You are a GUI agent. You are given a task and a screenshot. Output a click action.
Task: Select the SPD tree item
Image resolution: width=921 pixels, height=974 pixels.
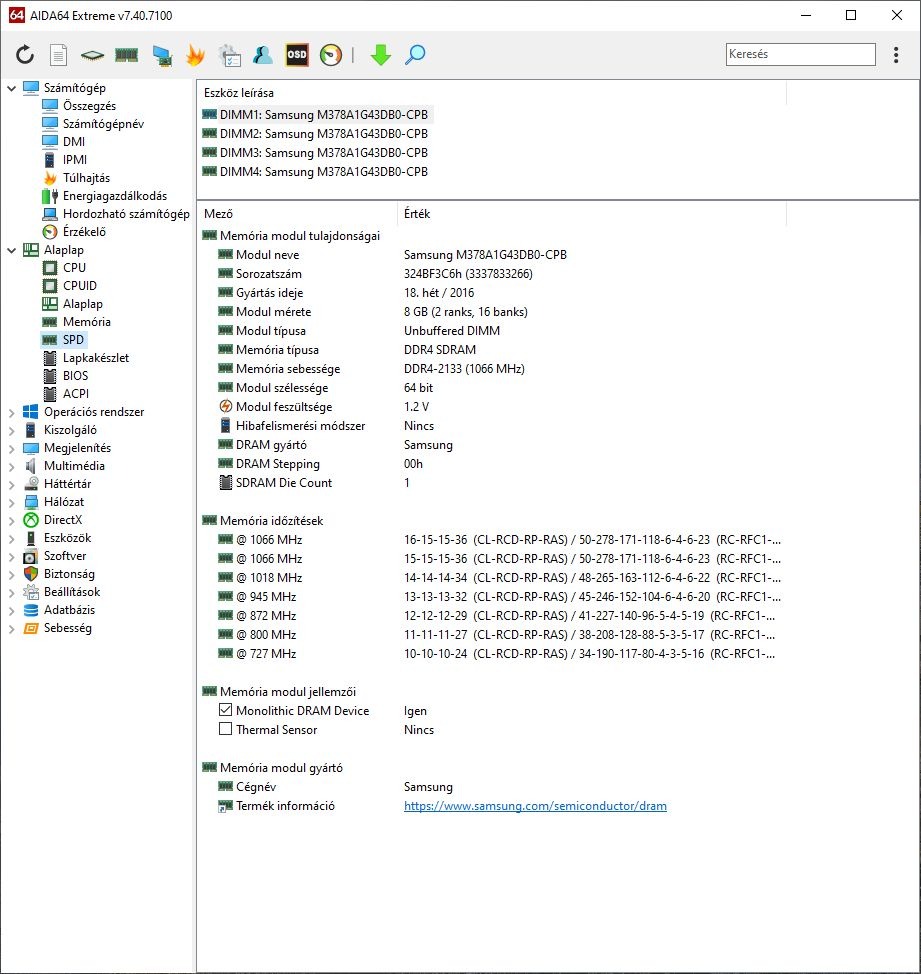pyautogui.click(x=73, y=340)
